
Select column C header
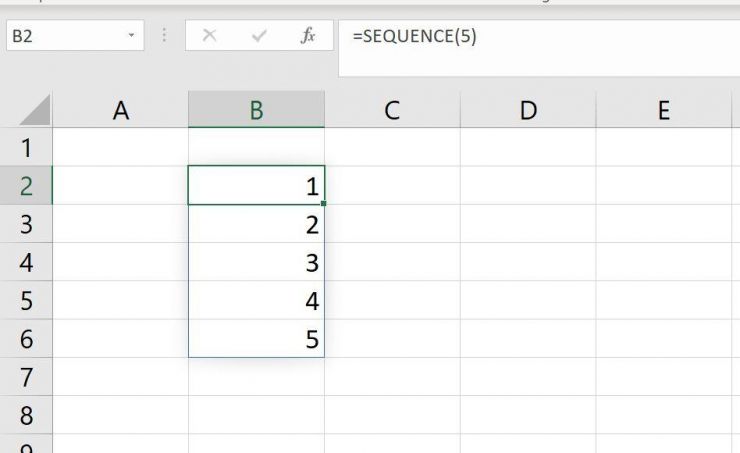point(392,109)
